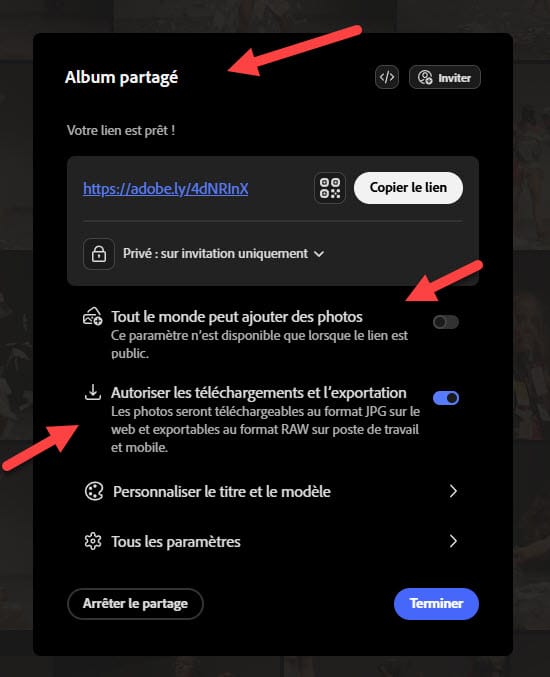Expand chevron next to "Tous les paramètres"
Viewport: 550px width, 677px height.
click(453, 541)
